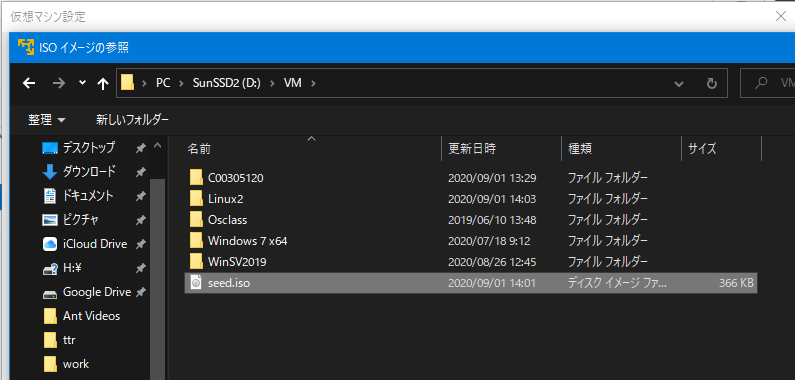Go up one folder level
Viewport: 795px width, 380px height.
[x=103, y=83]
